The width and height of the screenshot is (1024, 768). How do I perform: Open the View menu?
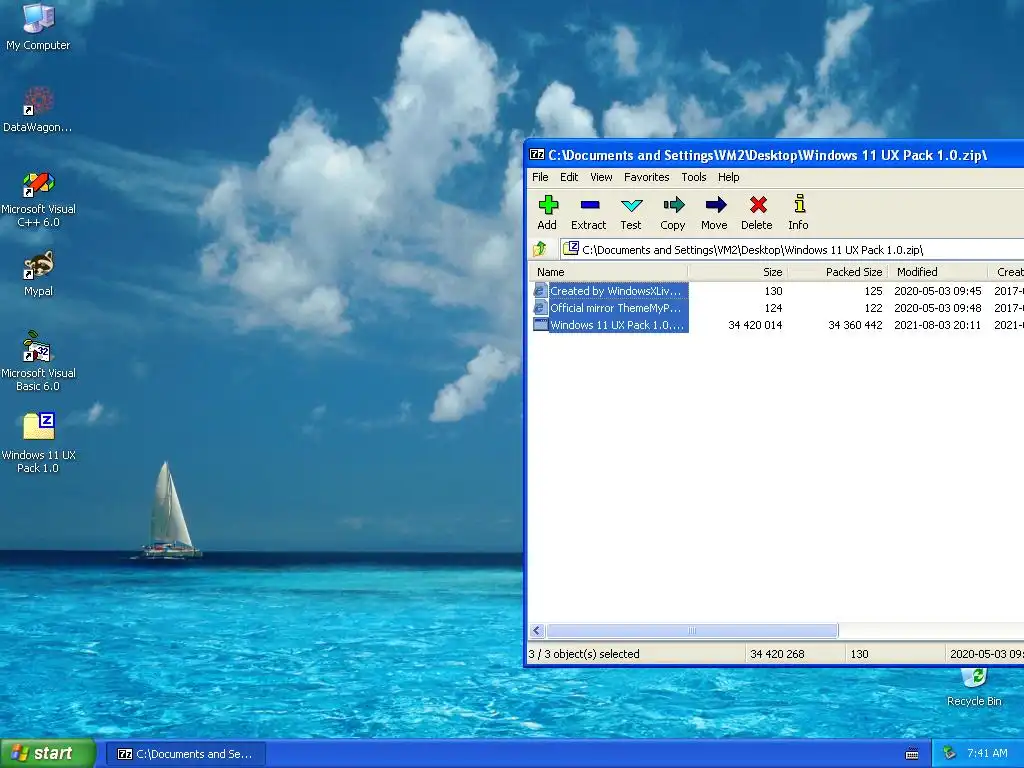tap(601, 177)
